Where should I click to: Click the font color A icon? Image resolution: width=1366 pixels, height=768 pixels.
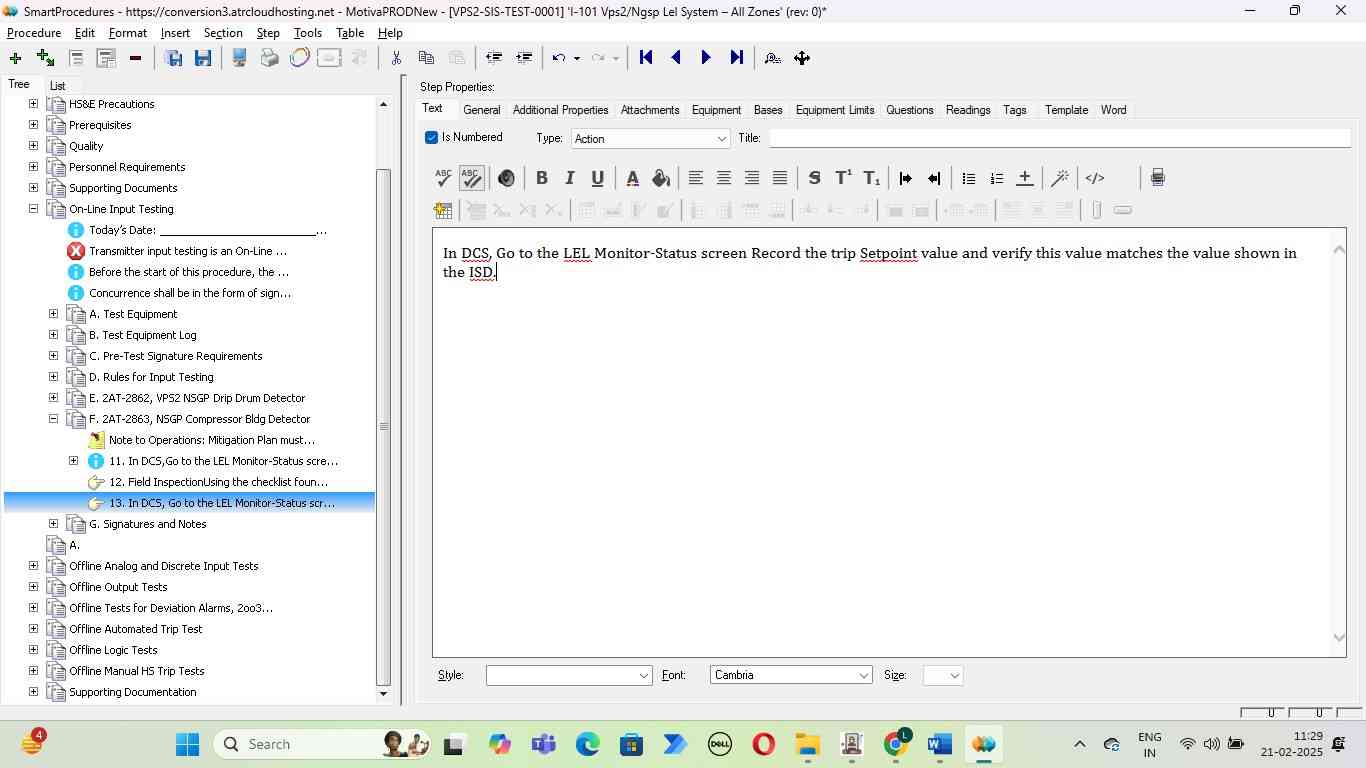[x=632, y=178]
